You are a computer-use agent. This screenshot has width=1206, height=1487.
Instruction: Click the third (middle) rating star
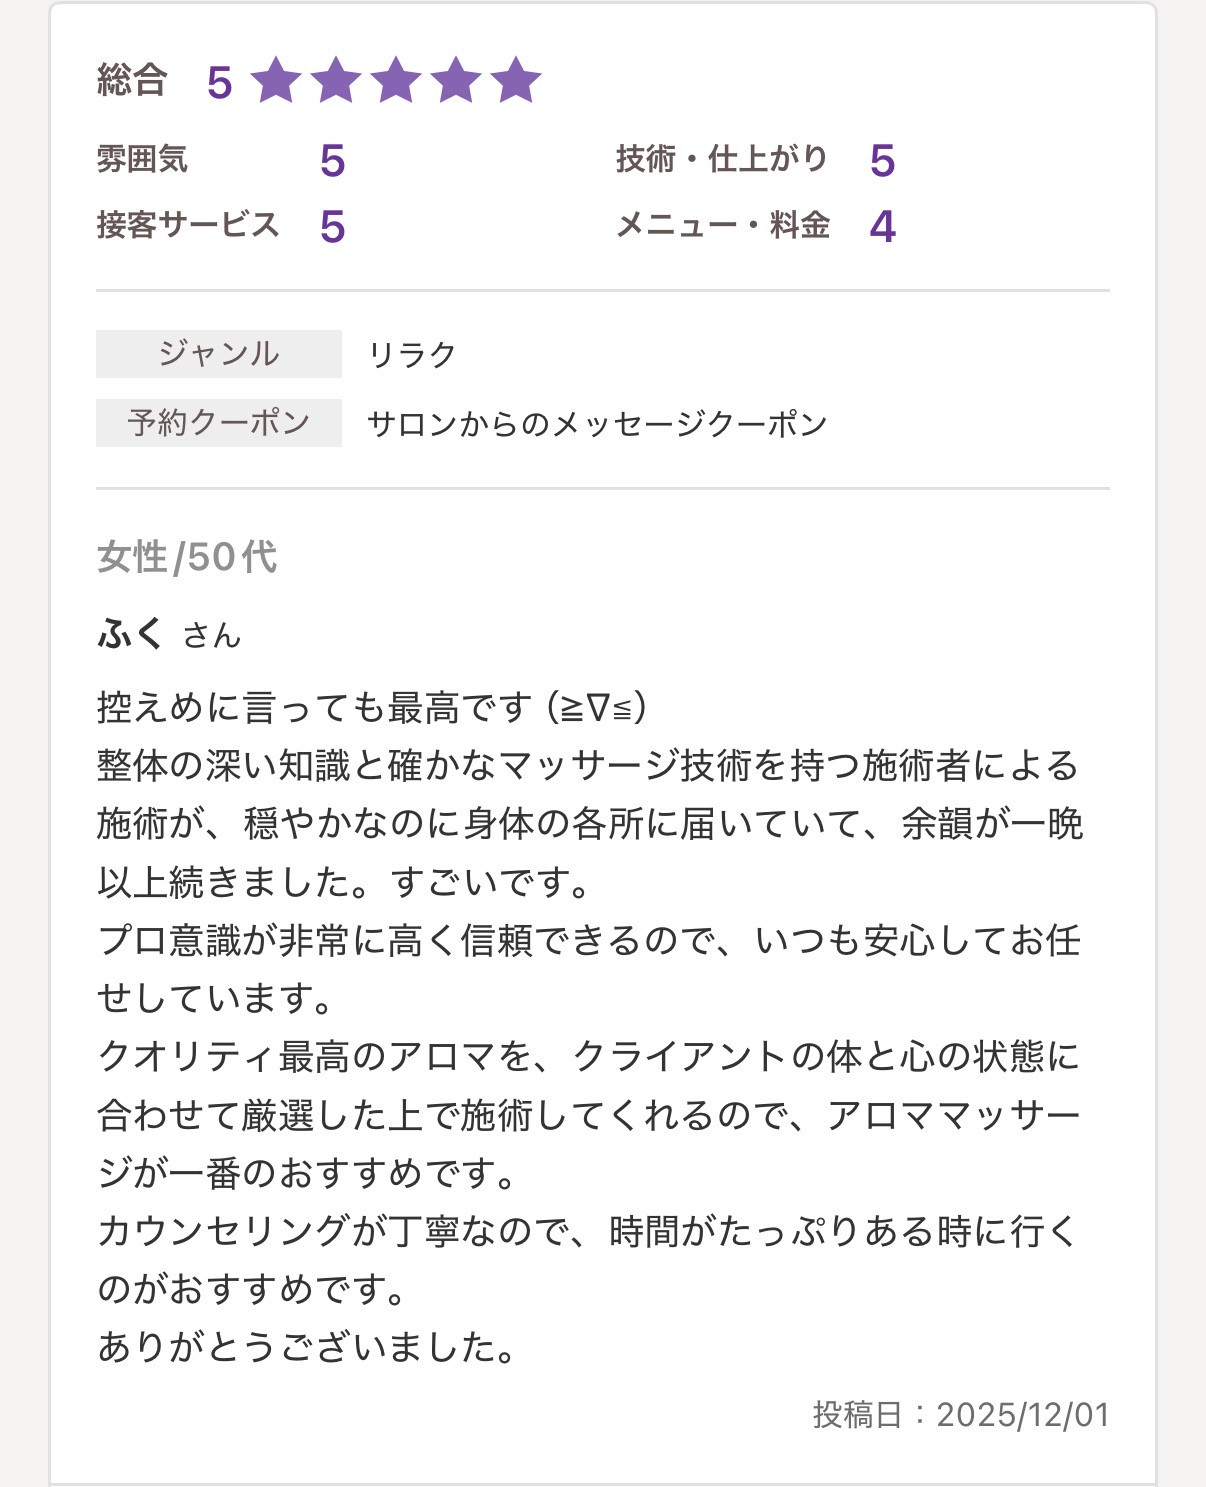point(396,81)
